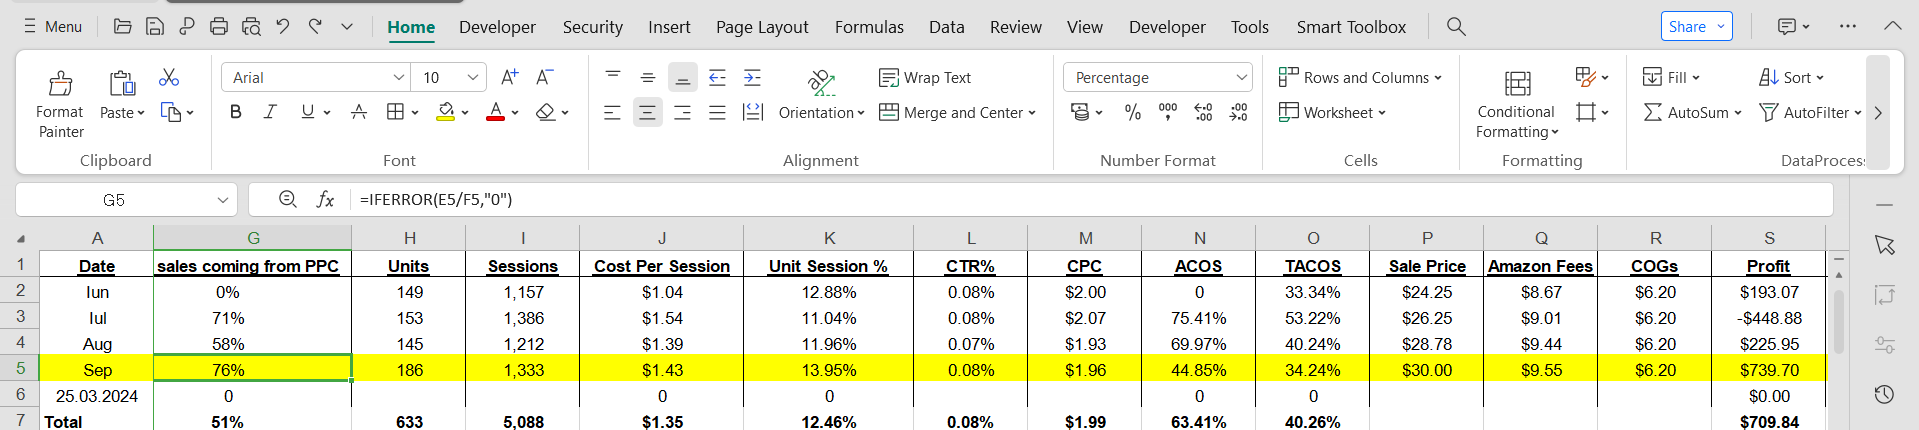Click the Format Painter brush icon
The width and height of the screenshot is (1919, 430).
pyautogui.click(x=60, y=82)
